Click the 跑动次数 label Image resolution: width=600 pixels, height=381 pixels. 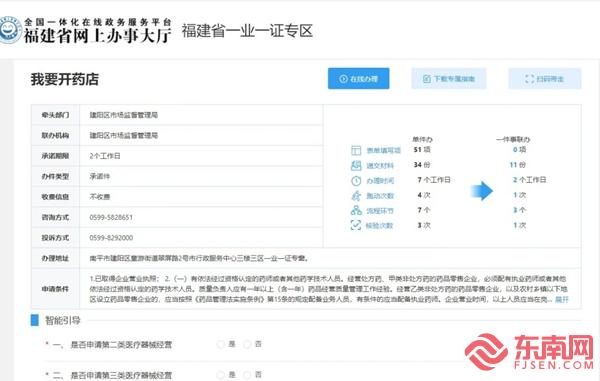pos(380,195)
